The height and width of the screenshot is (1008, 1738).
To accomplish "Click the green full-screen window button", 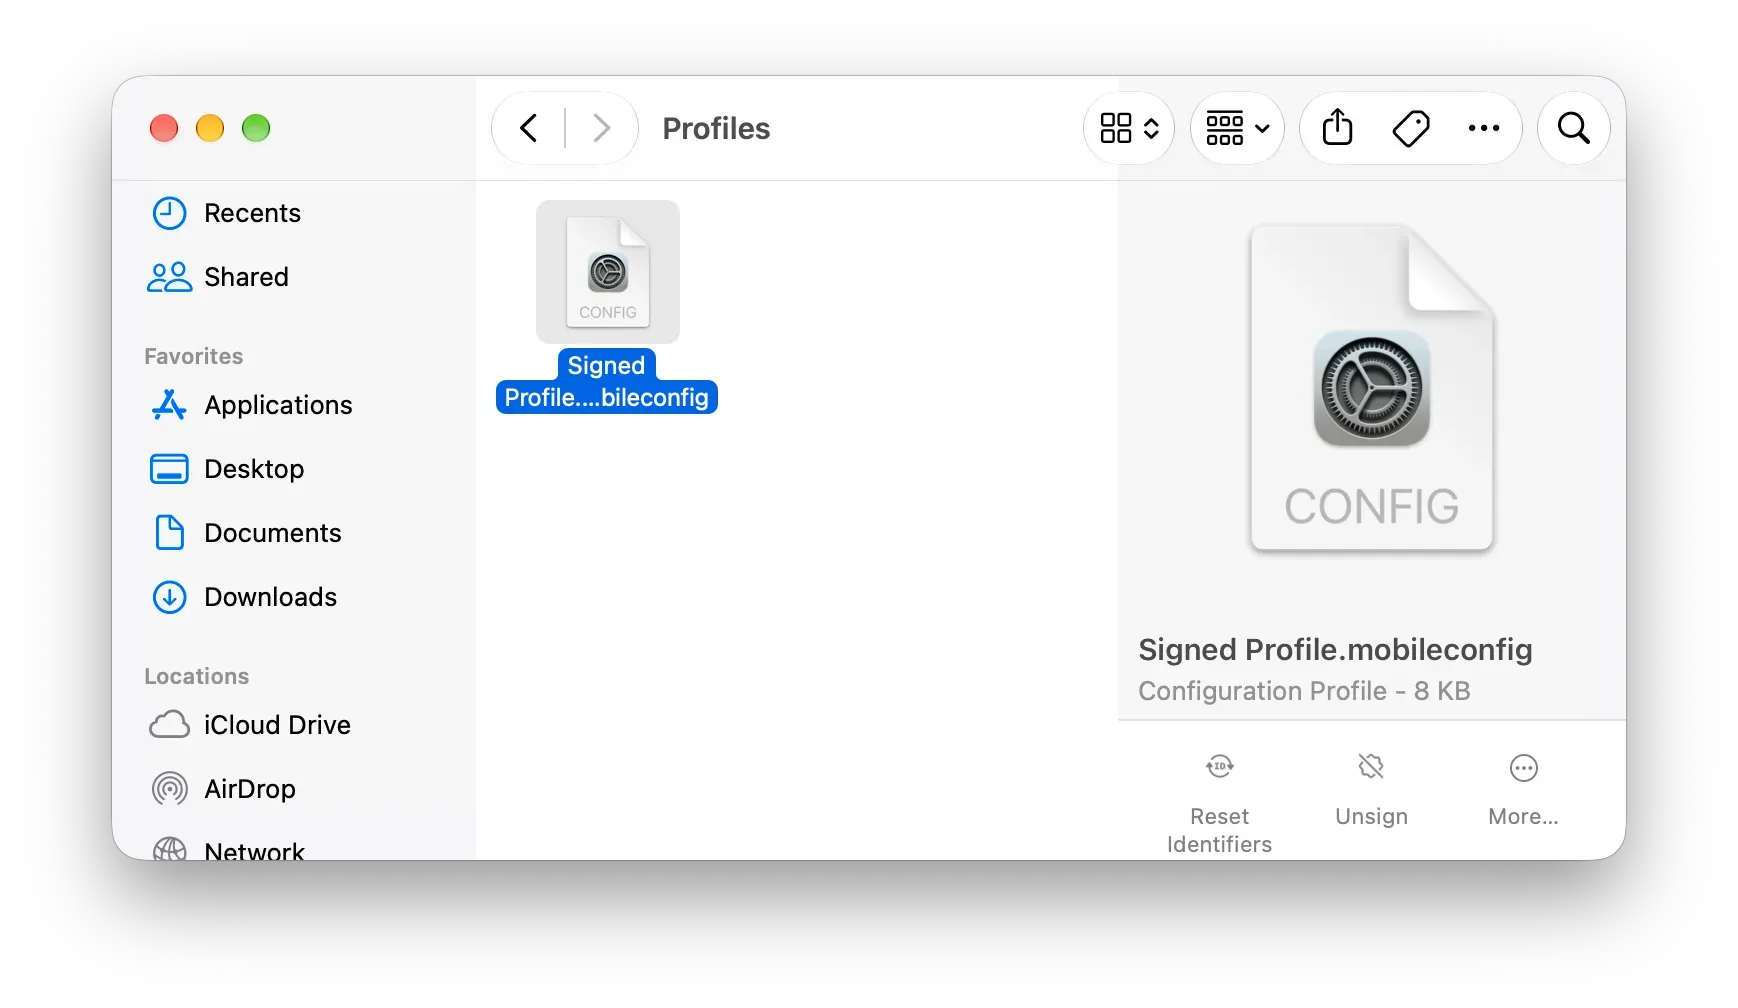I will (256, 128).
